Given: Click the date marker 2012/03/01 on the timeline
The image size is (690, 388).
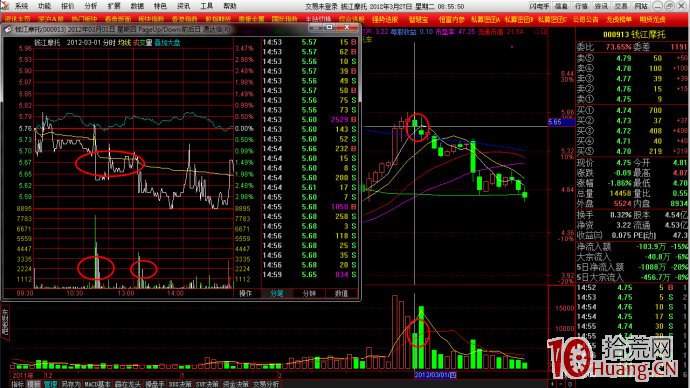Looking at the screenshot, I should [435, 375].
